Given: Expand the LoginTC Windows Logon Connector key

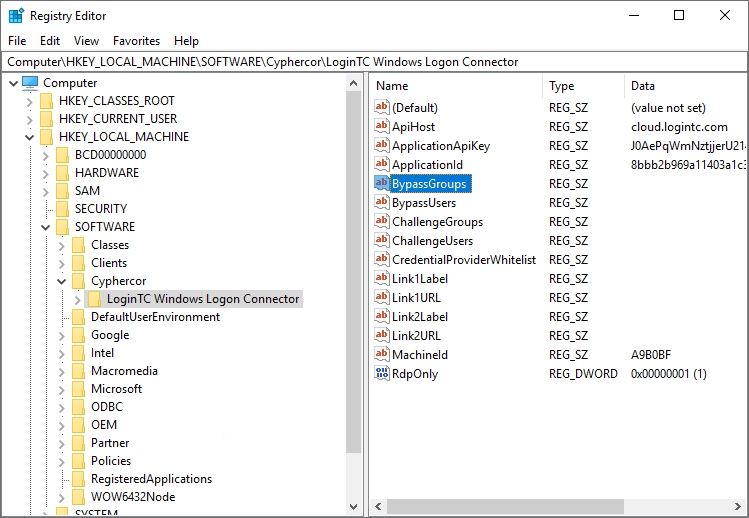Looking at the screenshot, I should pos(78,300).
